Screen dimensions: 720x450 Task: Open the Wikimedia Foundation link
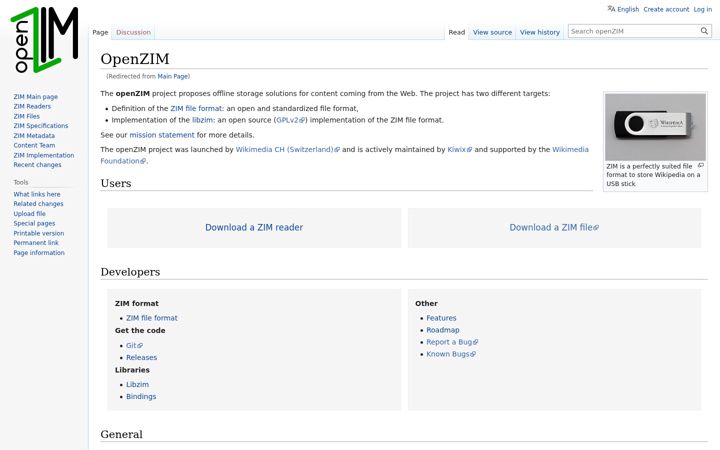(x=570, y=150)
